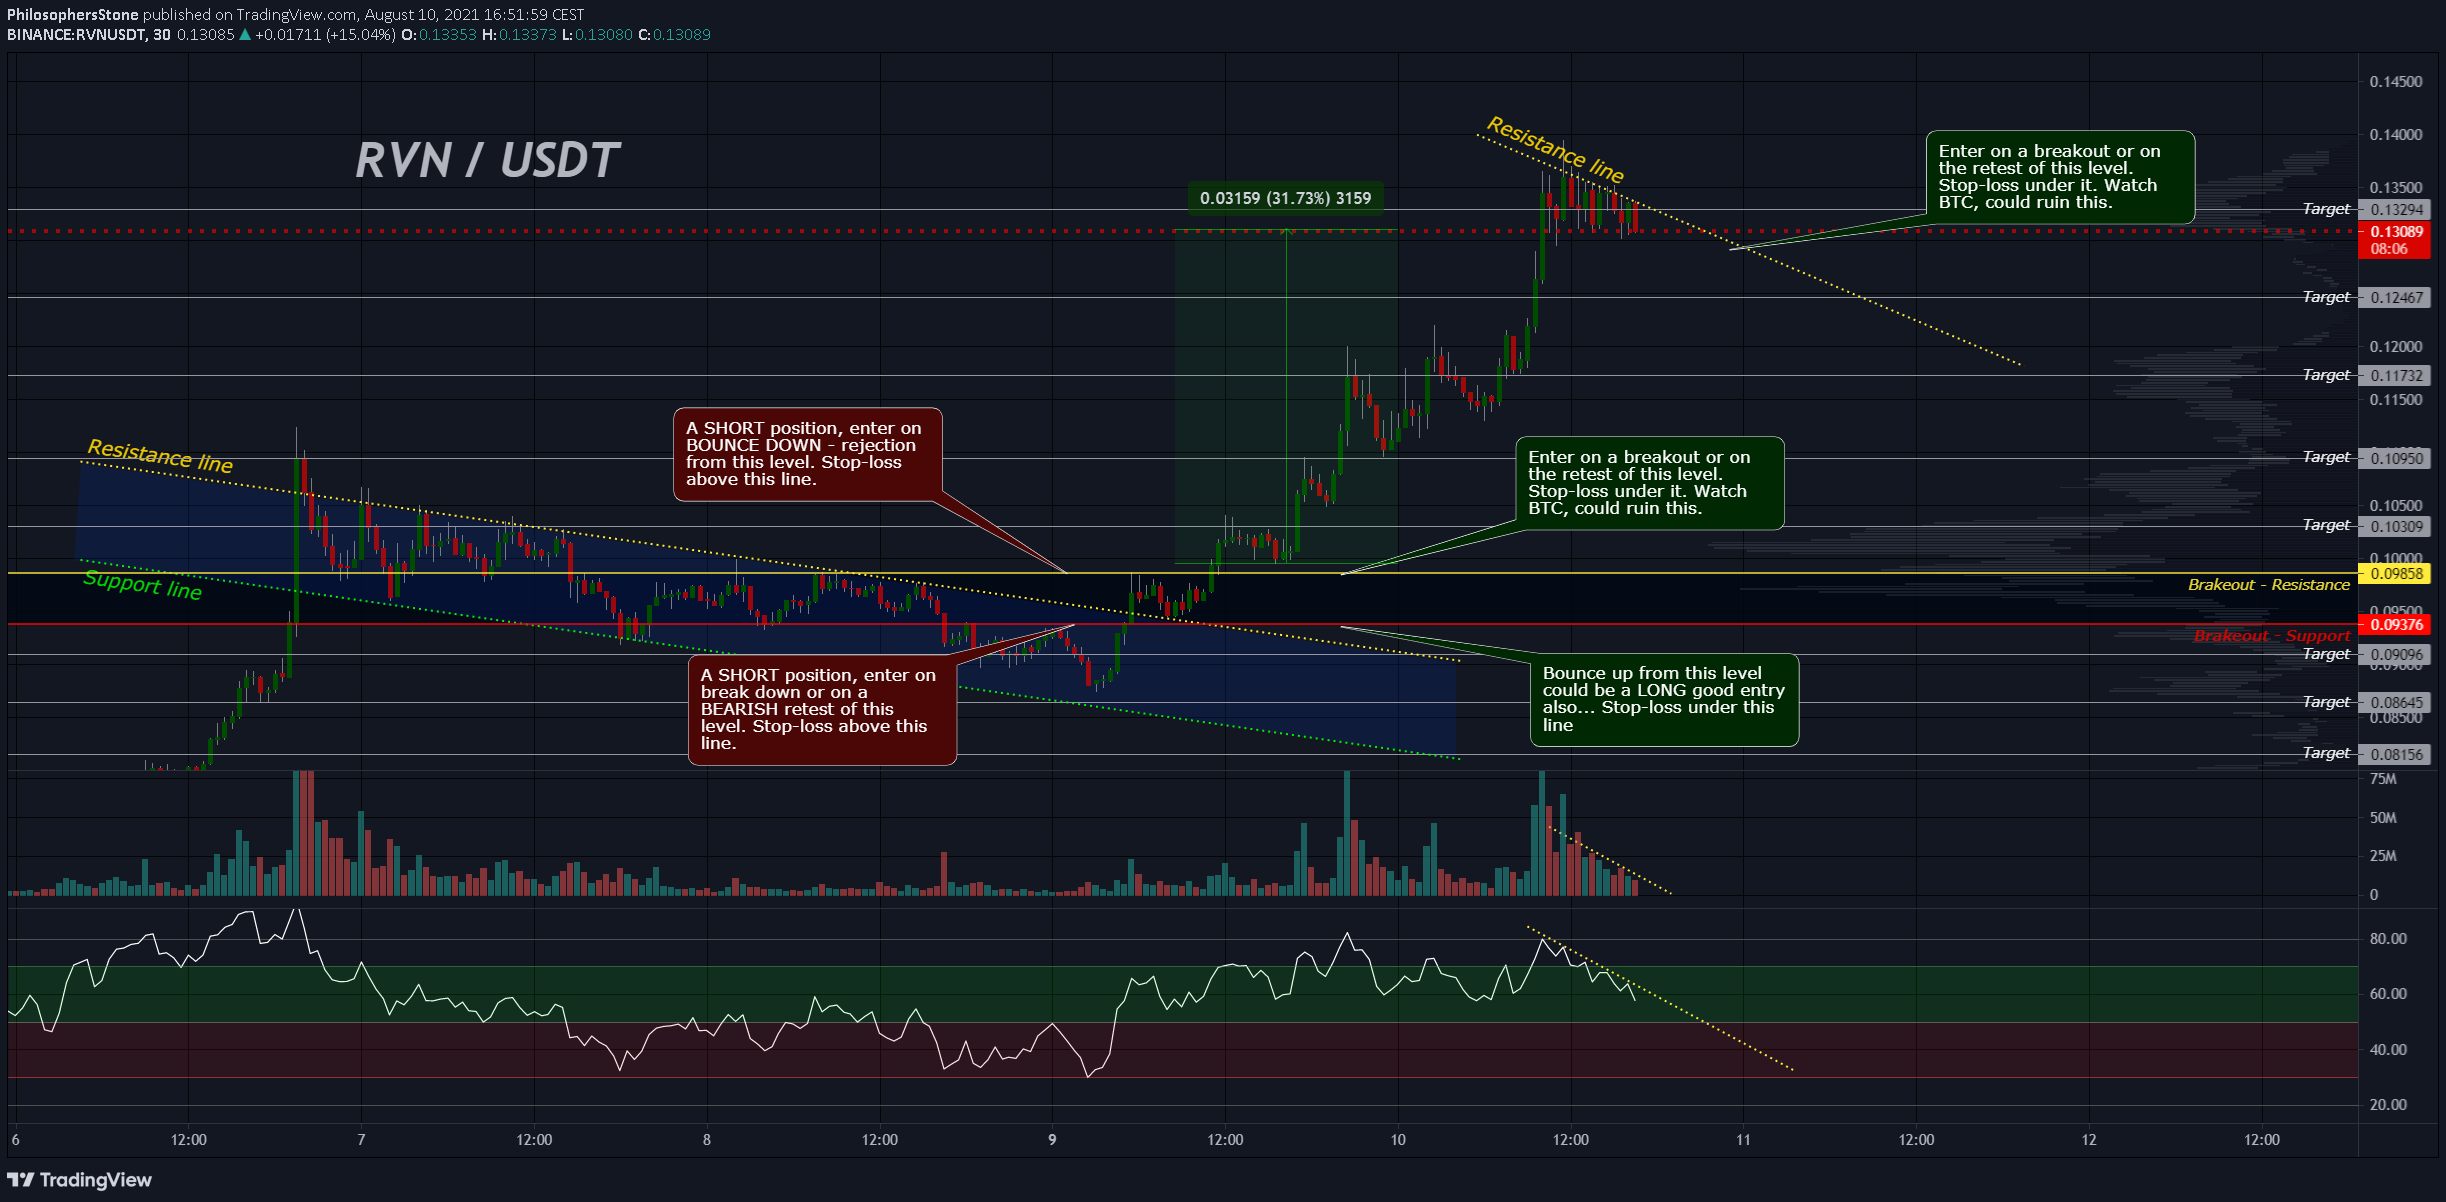Click the middle green 'Enter on a breakout' note
The height and width of the screenshot is (1202, 2446).
pyautogui.click(x=1650, y=483)
